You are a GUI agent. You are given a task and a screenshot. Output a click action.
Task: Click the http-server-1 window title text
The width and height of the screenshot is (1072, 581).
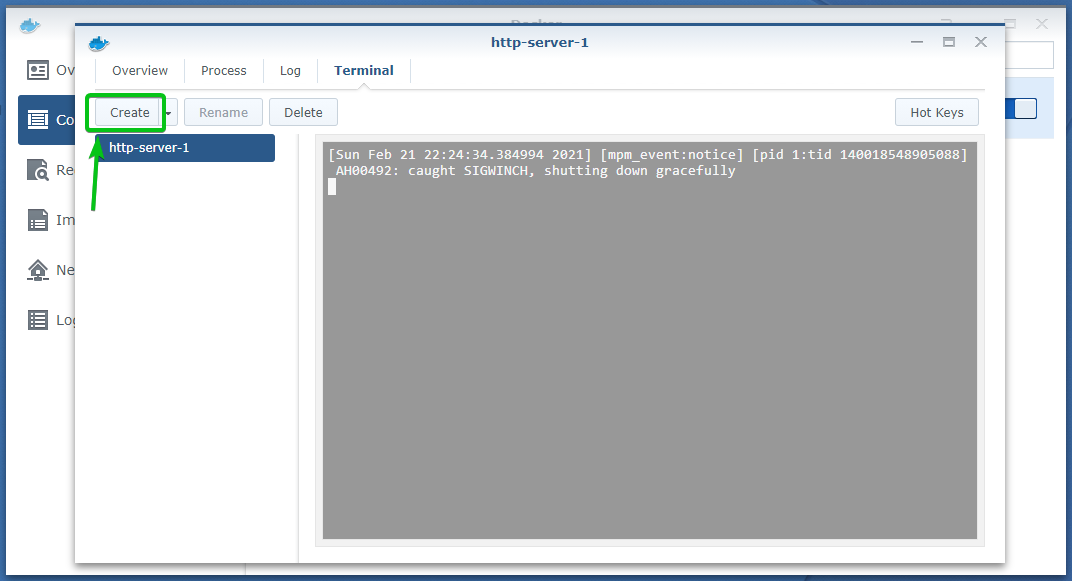[539, 42]
